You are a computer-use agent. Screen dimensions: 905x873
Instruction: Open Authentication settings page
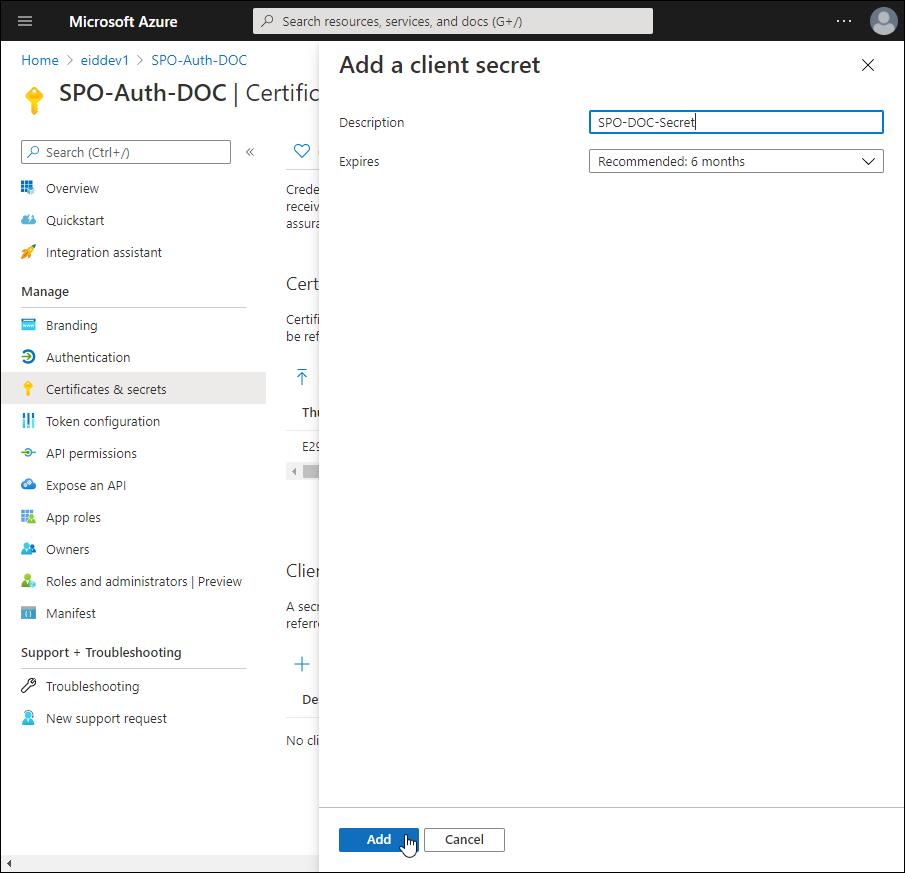pos(88,357)
